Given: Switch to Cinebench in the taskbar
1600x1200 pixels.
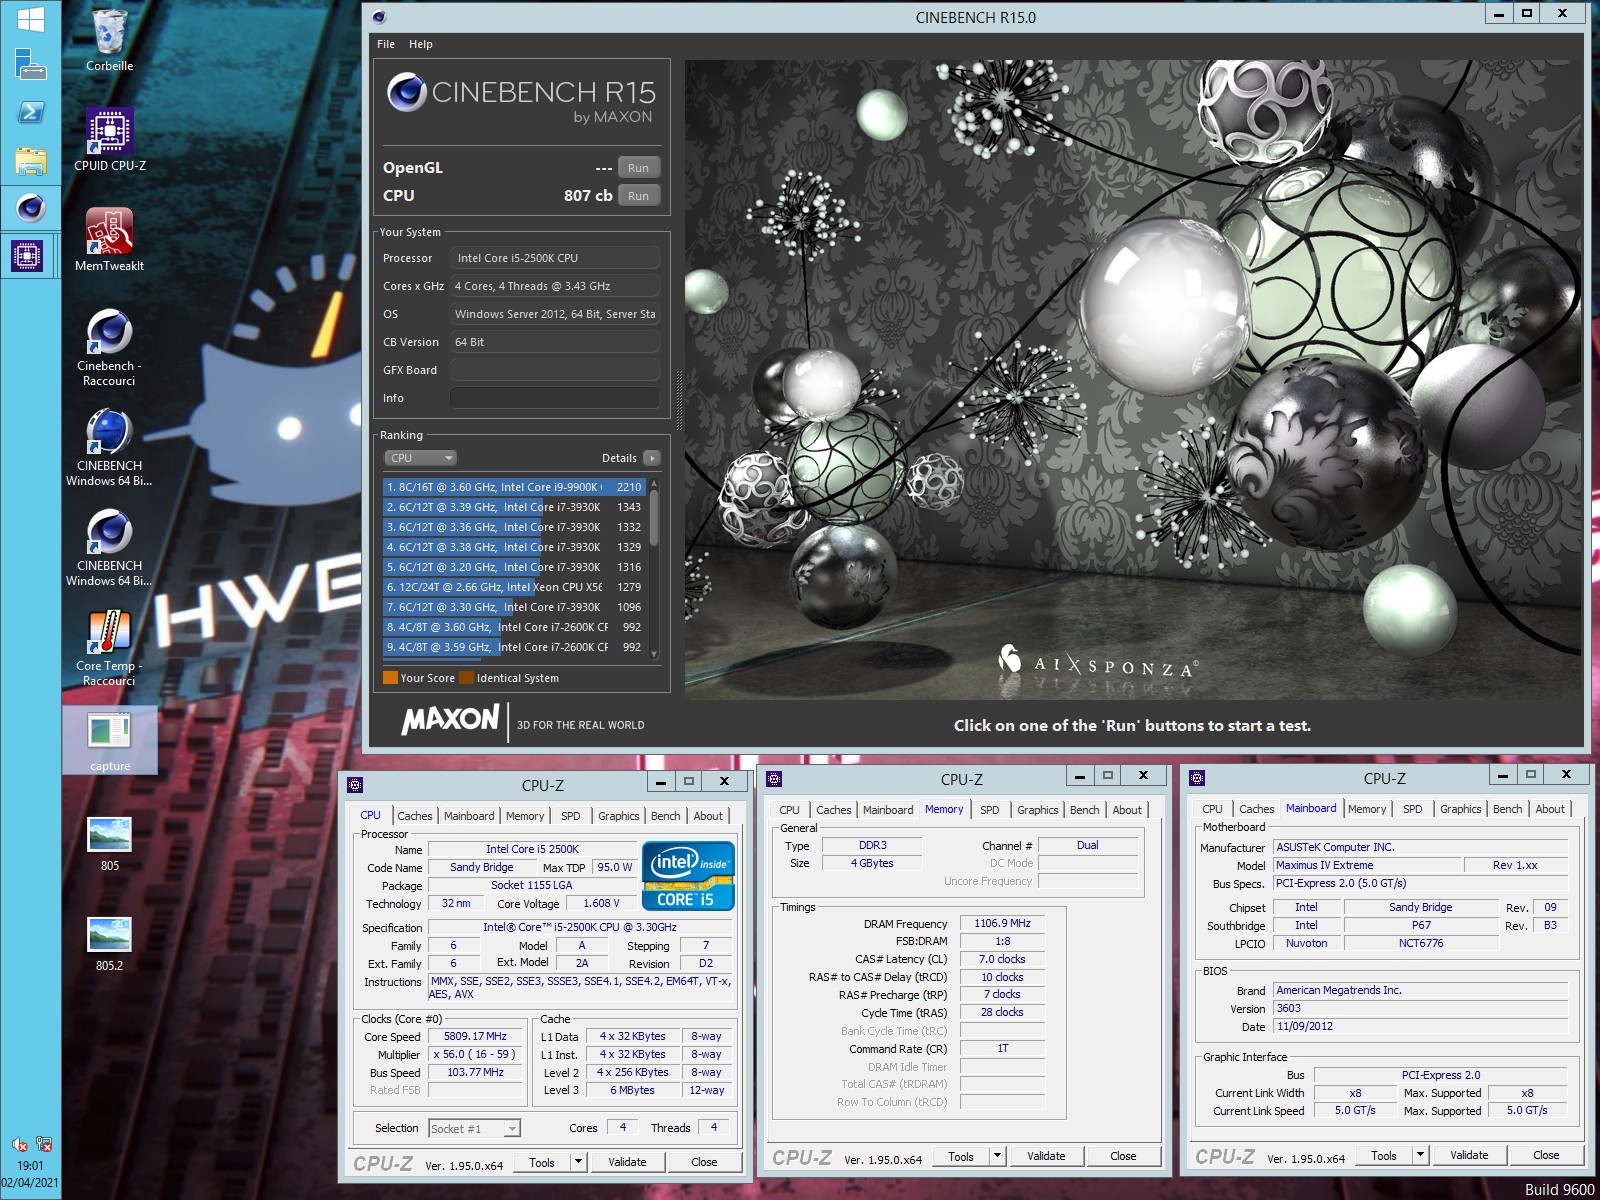Looking at the screenshot, I should (30, 208).
